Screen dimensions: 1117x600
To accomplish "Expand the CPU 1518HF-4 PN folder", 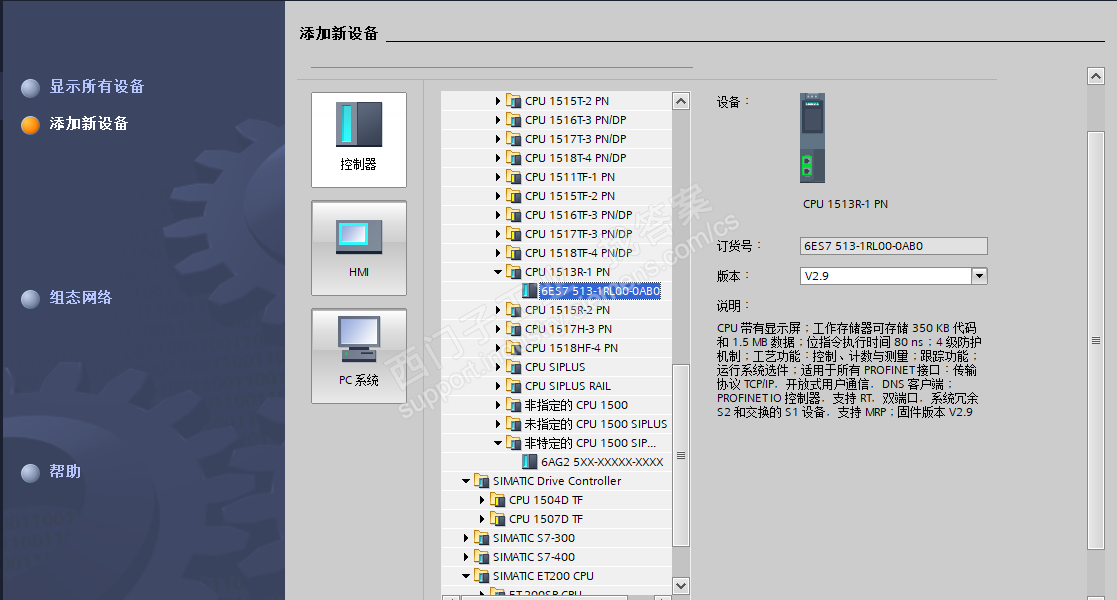I will pyautogui.click(x=498, y=348).
